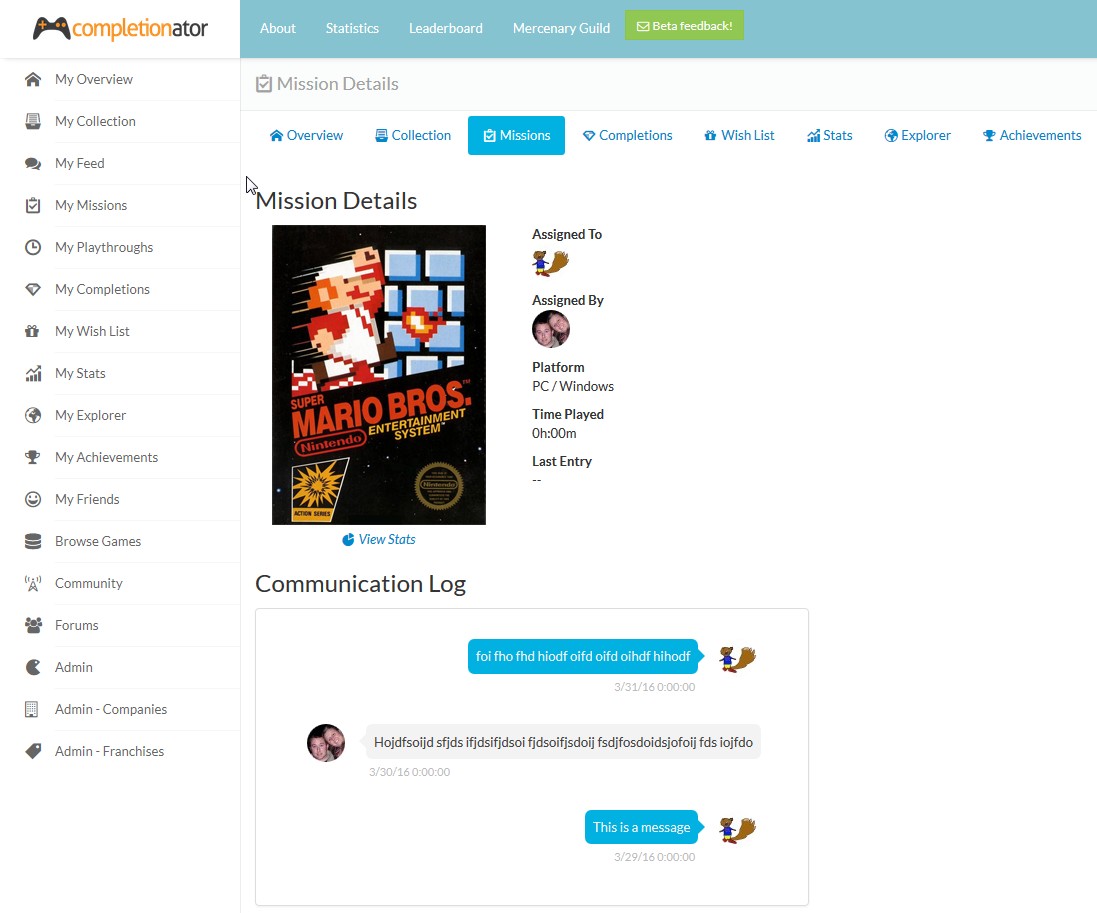Open the Stats tab

(830, 135)
